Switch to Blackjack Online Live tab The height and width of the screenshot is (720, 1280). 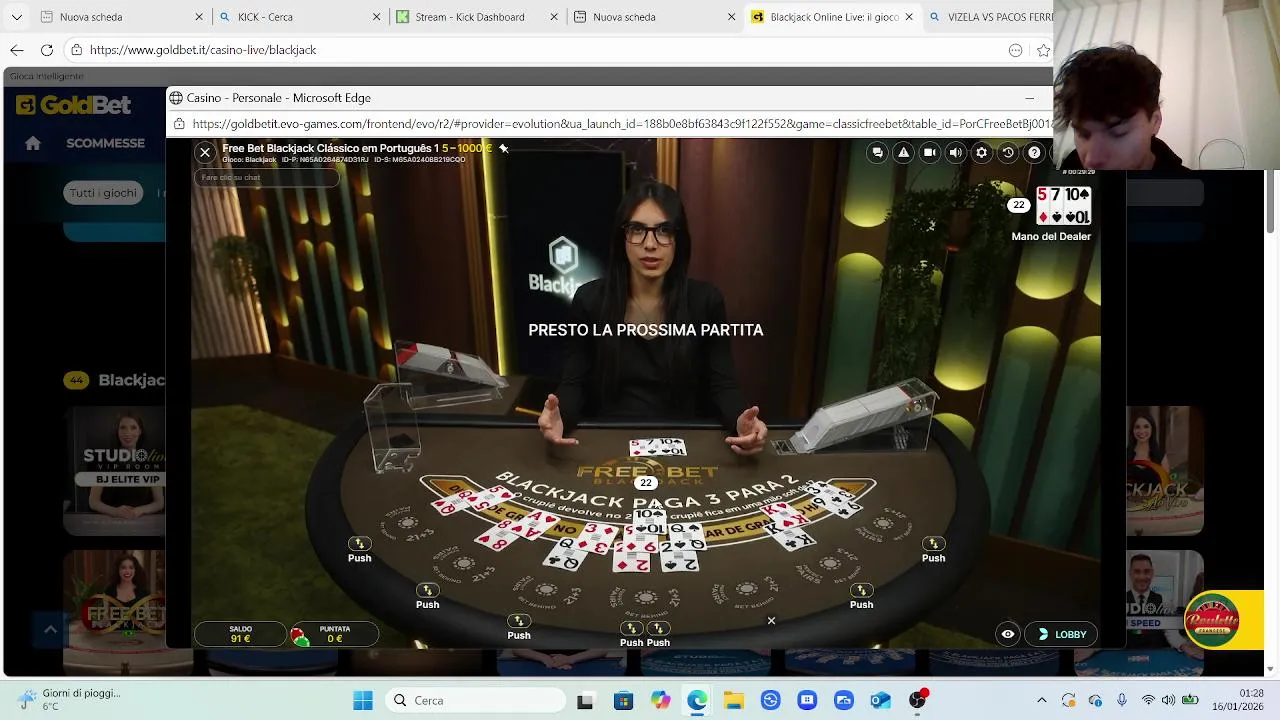coord(833,17)
